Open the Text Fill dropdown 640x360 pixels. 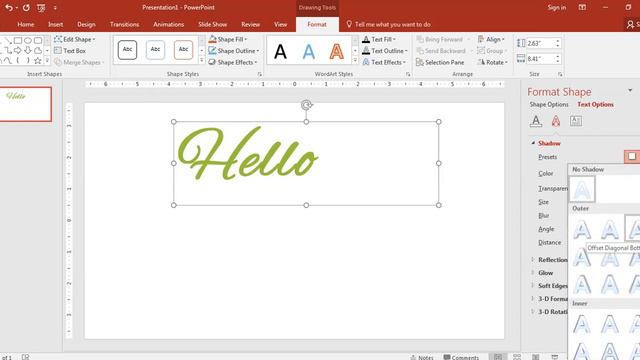click(x=379, y=39)
